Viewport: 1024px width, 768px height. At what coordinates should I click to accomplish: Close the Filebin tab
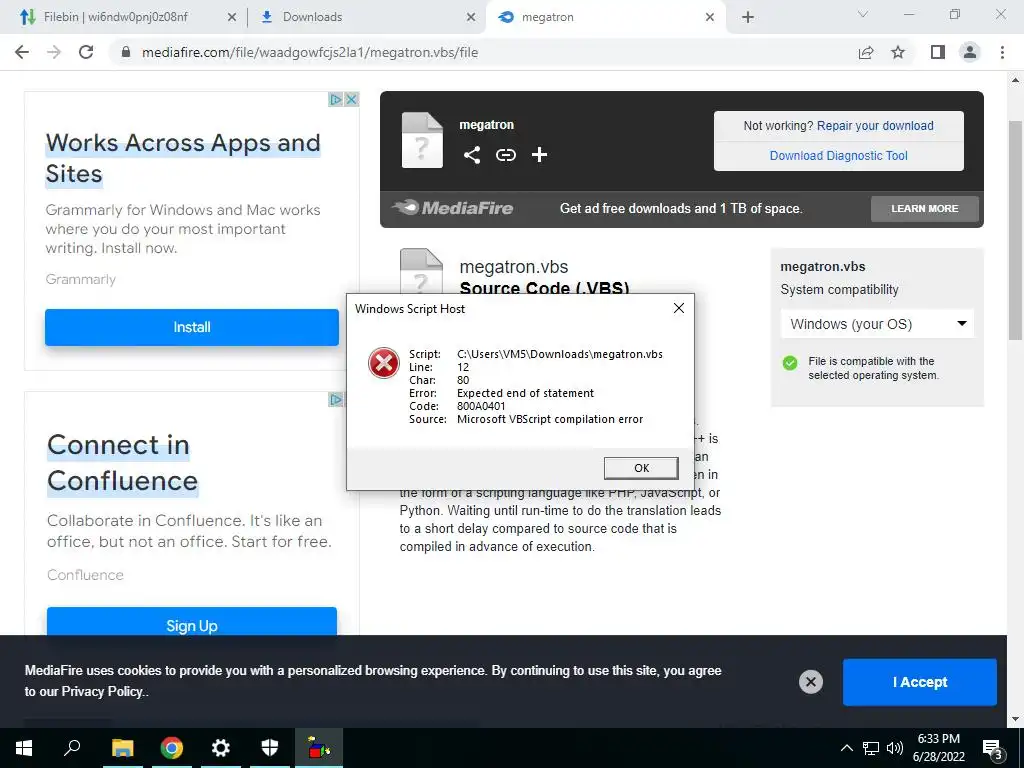pyautogui.click(x=231, y=17)
